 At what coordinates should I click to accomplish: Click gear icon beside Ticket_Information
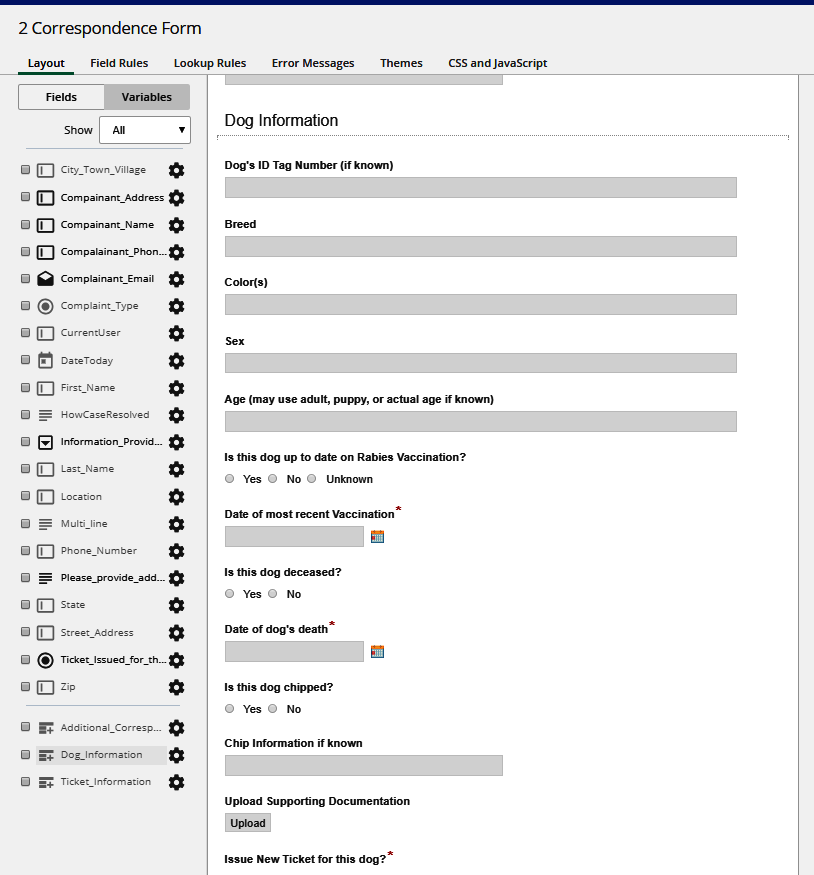pyautogui.click(x=177, y=782)
